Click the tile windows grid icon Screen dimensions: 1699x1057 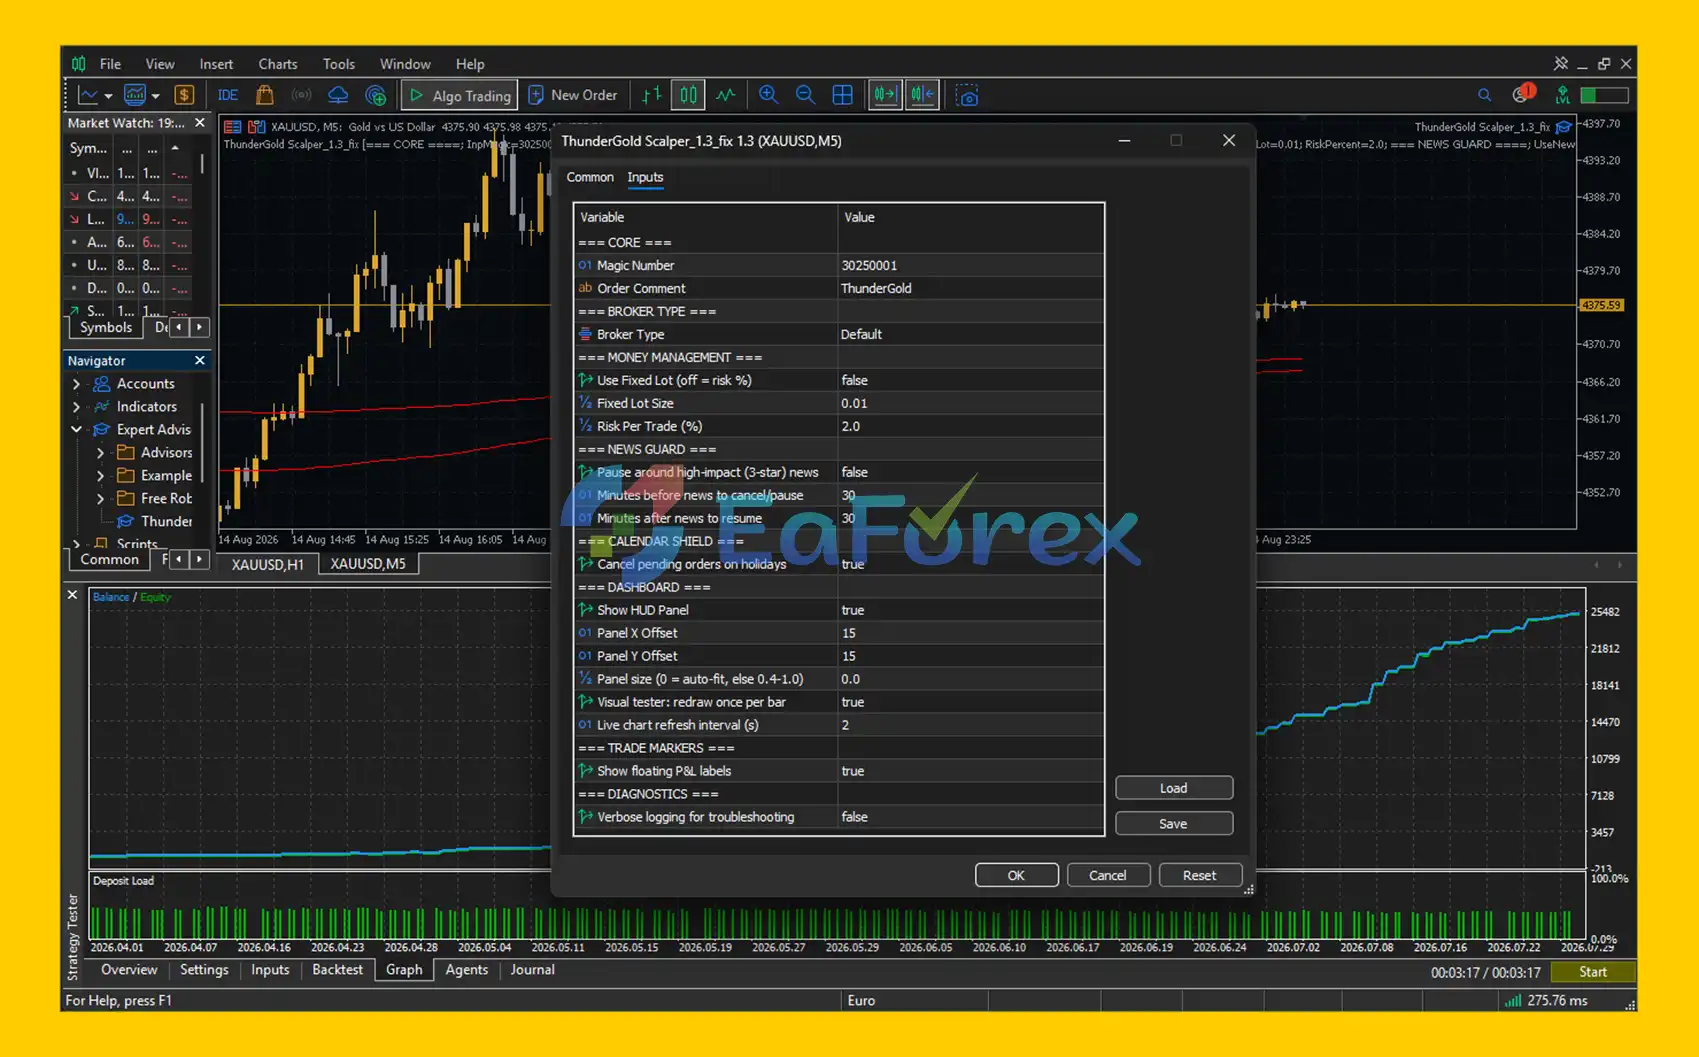[843, 95]
